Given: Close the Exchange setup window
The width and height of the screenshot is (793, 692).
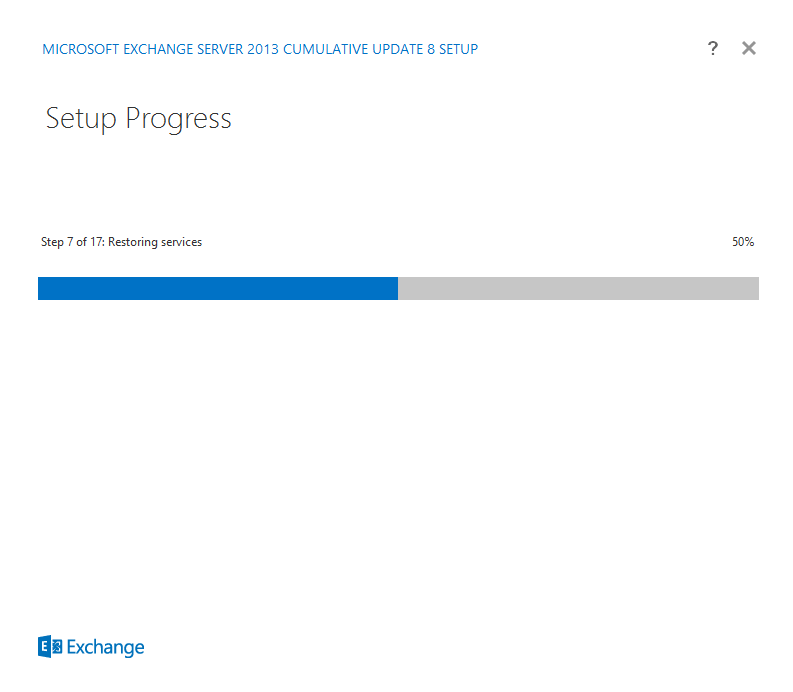Looking at the screenshot, I should pos(749,49).
